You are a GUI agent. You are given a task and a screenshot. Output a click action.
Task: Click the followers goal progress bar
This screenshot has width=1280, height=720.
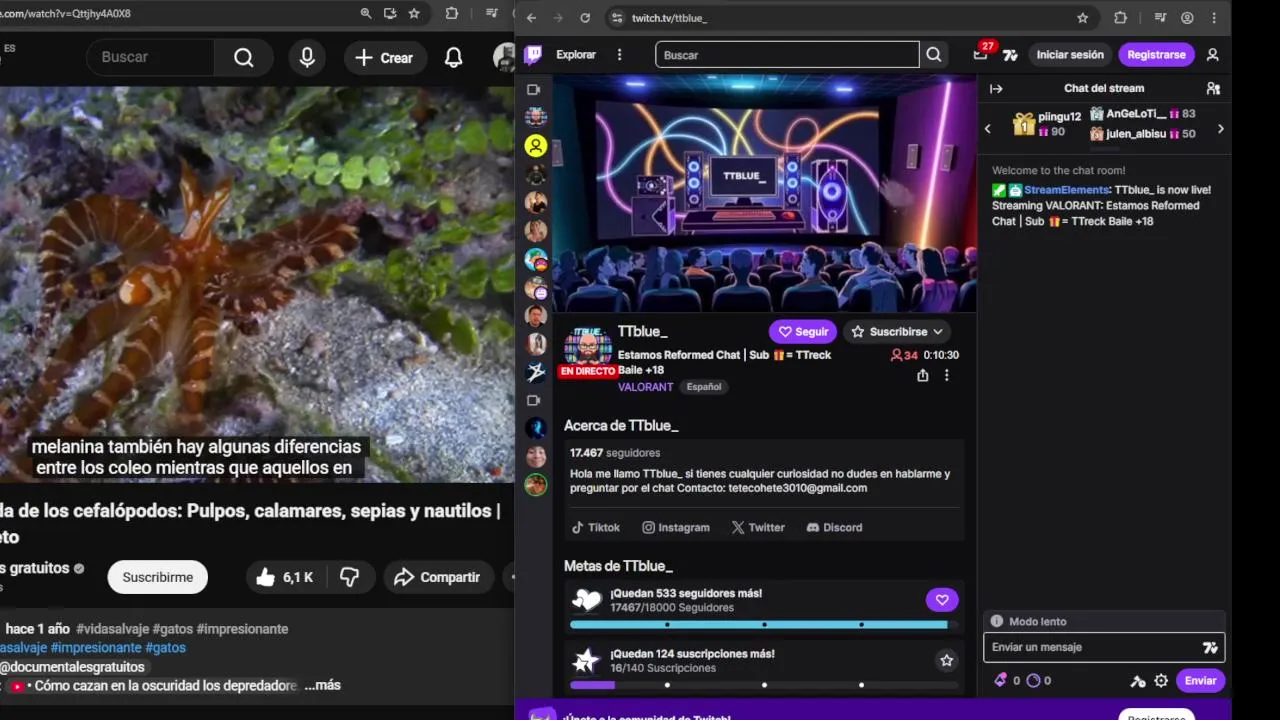coord(764,625)
